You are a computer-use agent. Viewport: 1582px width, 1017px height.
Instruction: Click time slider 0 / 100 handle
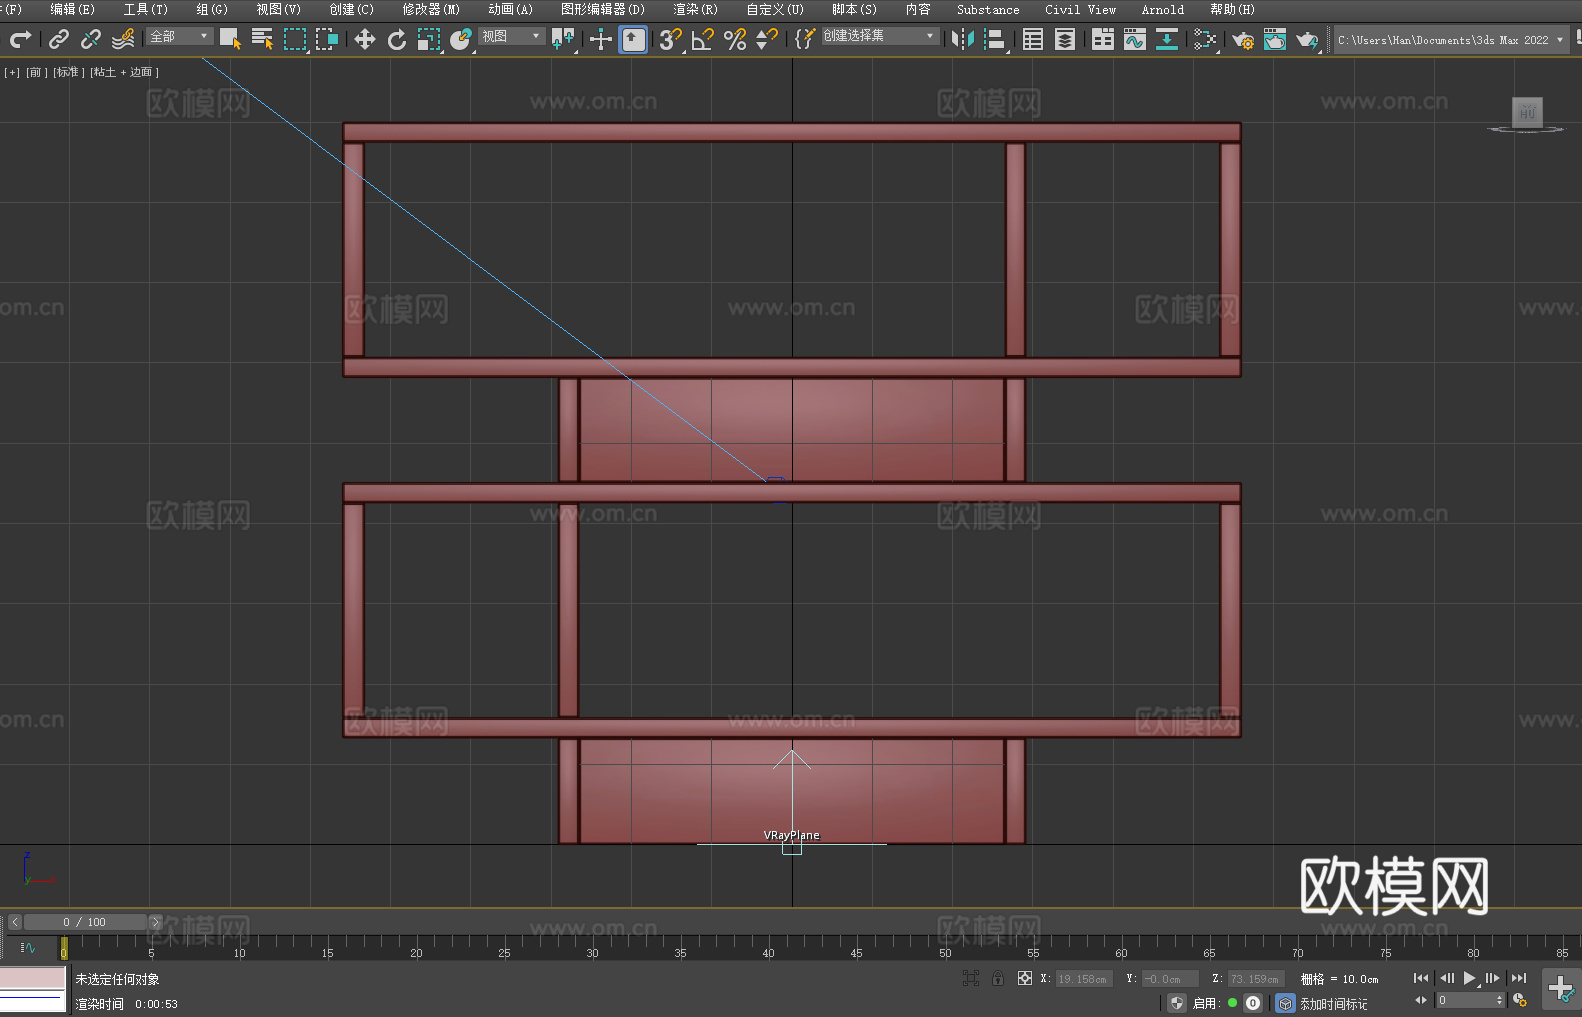[x=85, y=922]
